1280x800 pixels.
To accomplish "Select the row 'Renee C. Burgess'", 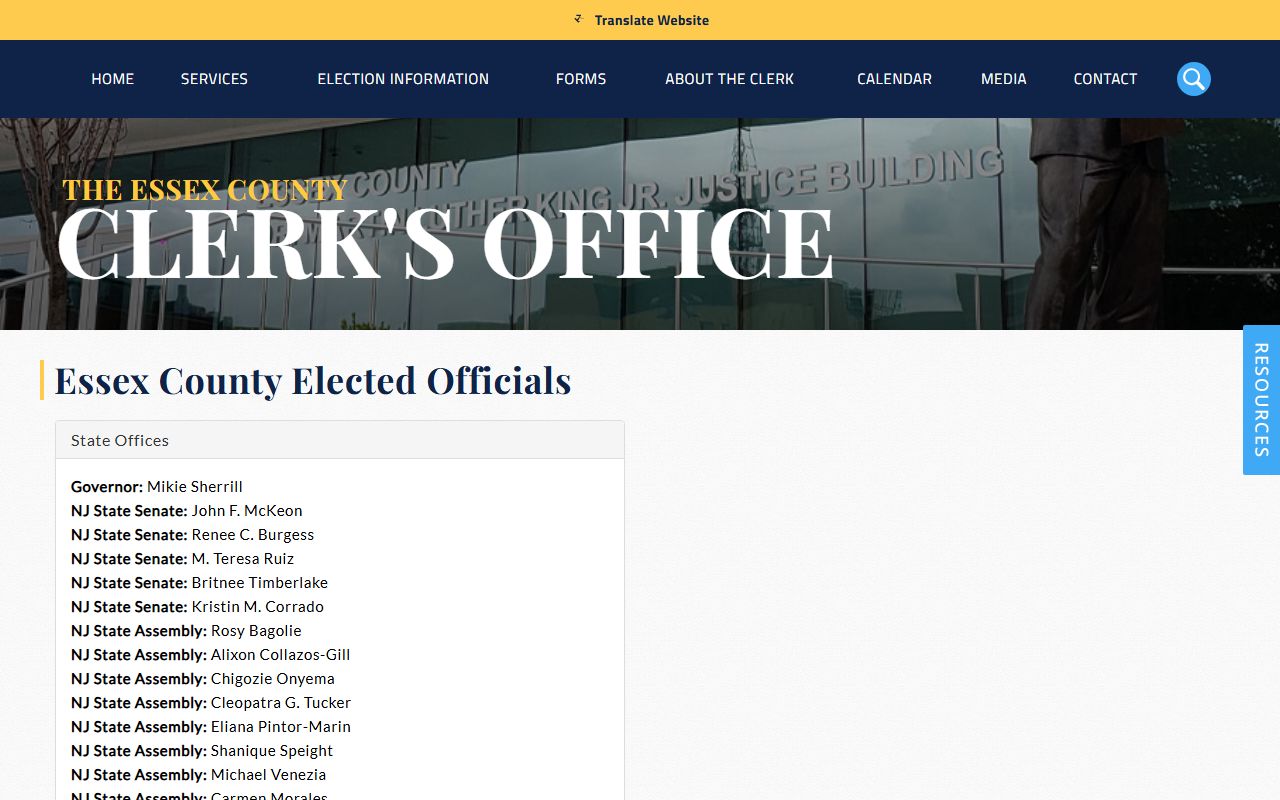I will coord(193,535).
